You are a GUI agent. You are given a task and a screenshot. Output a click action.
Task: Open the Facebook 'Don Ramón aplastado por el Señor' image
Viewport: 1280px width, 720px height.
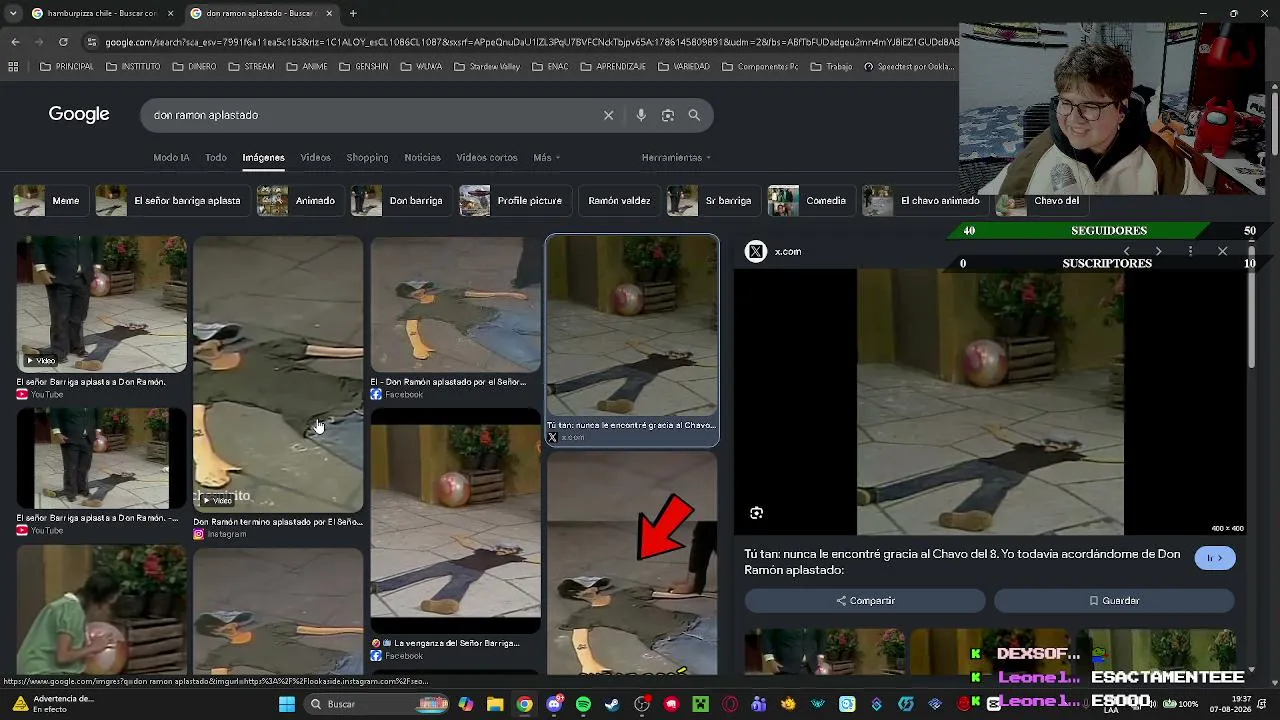pos(455,304)
